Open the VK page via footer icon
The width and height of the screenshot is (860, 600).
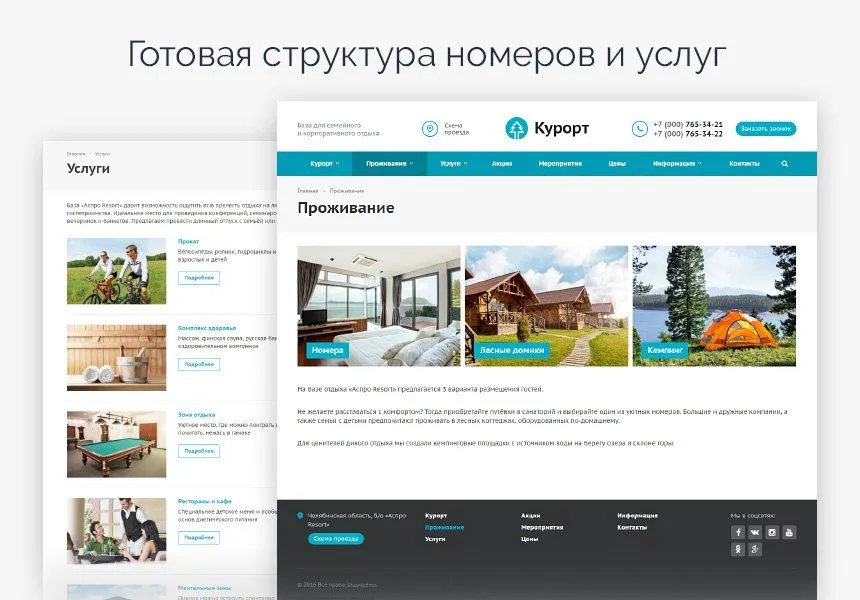[x=754, y=532]
